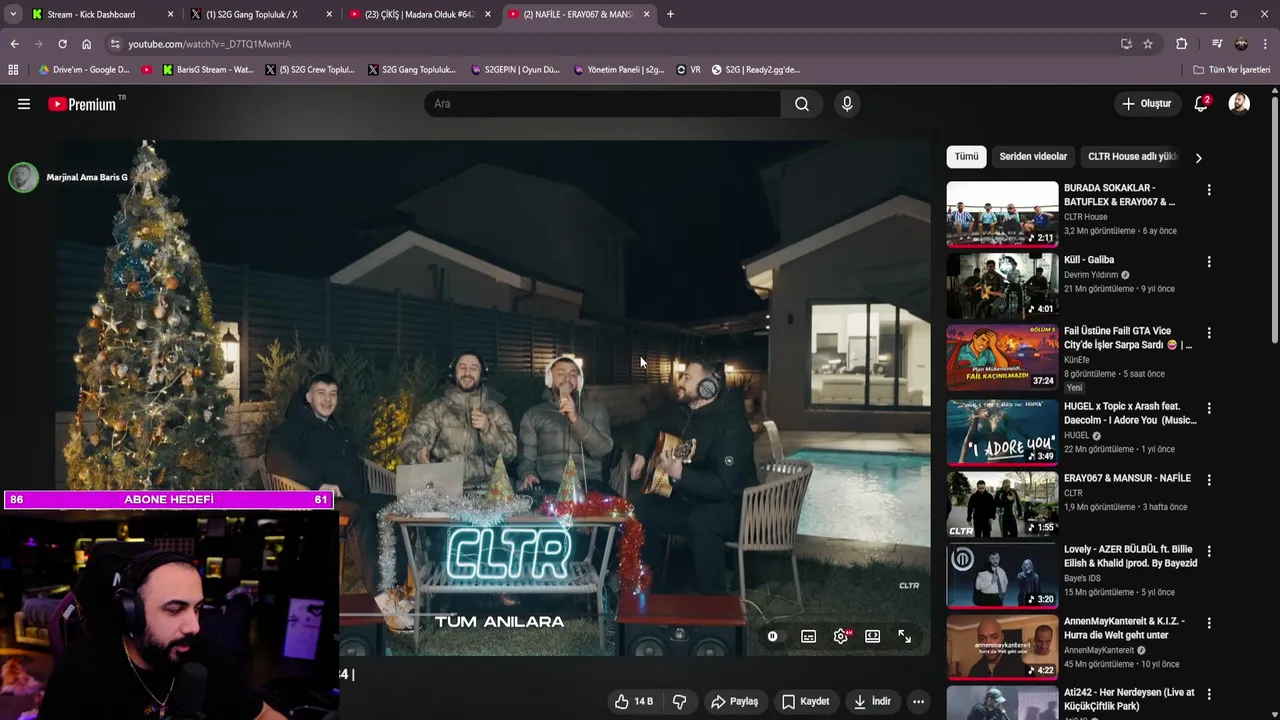Bookmark this page with the star
Viewport: 1280px width, 720px height.
(1148, 44)
